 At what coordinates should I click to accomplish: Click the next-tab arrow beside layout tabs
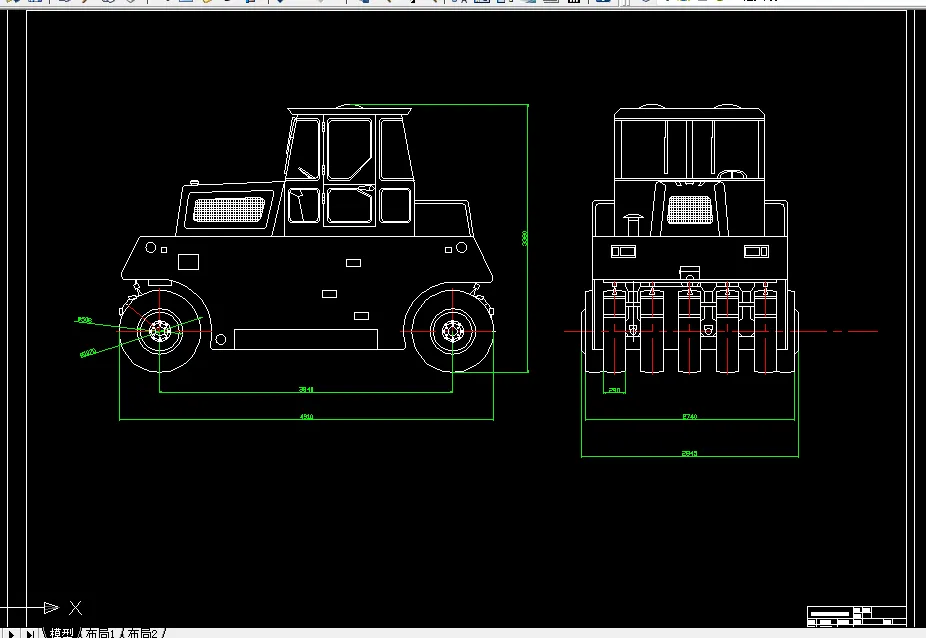(x=11, y=634)
